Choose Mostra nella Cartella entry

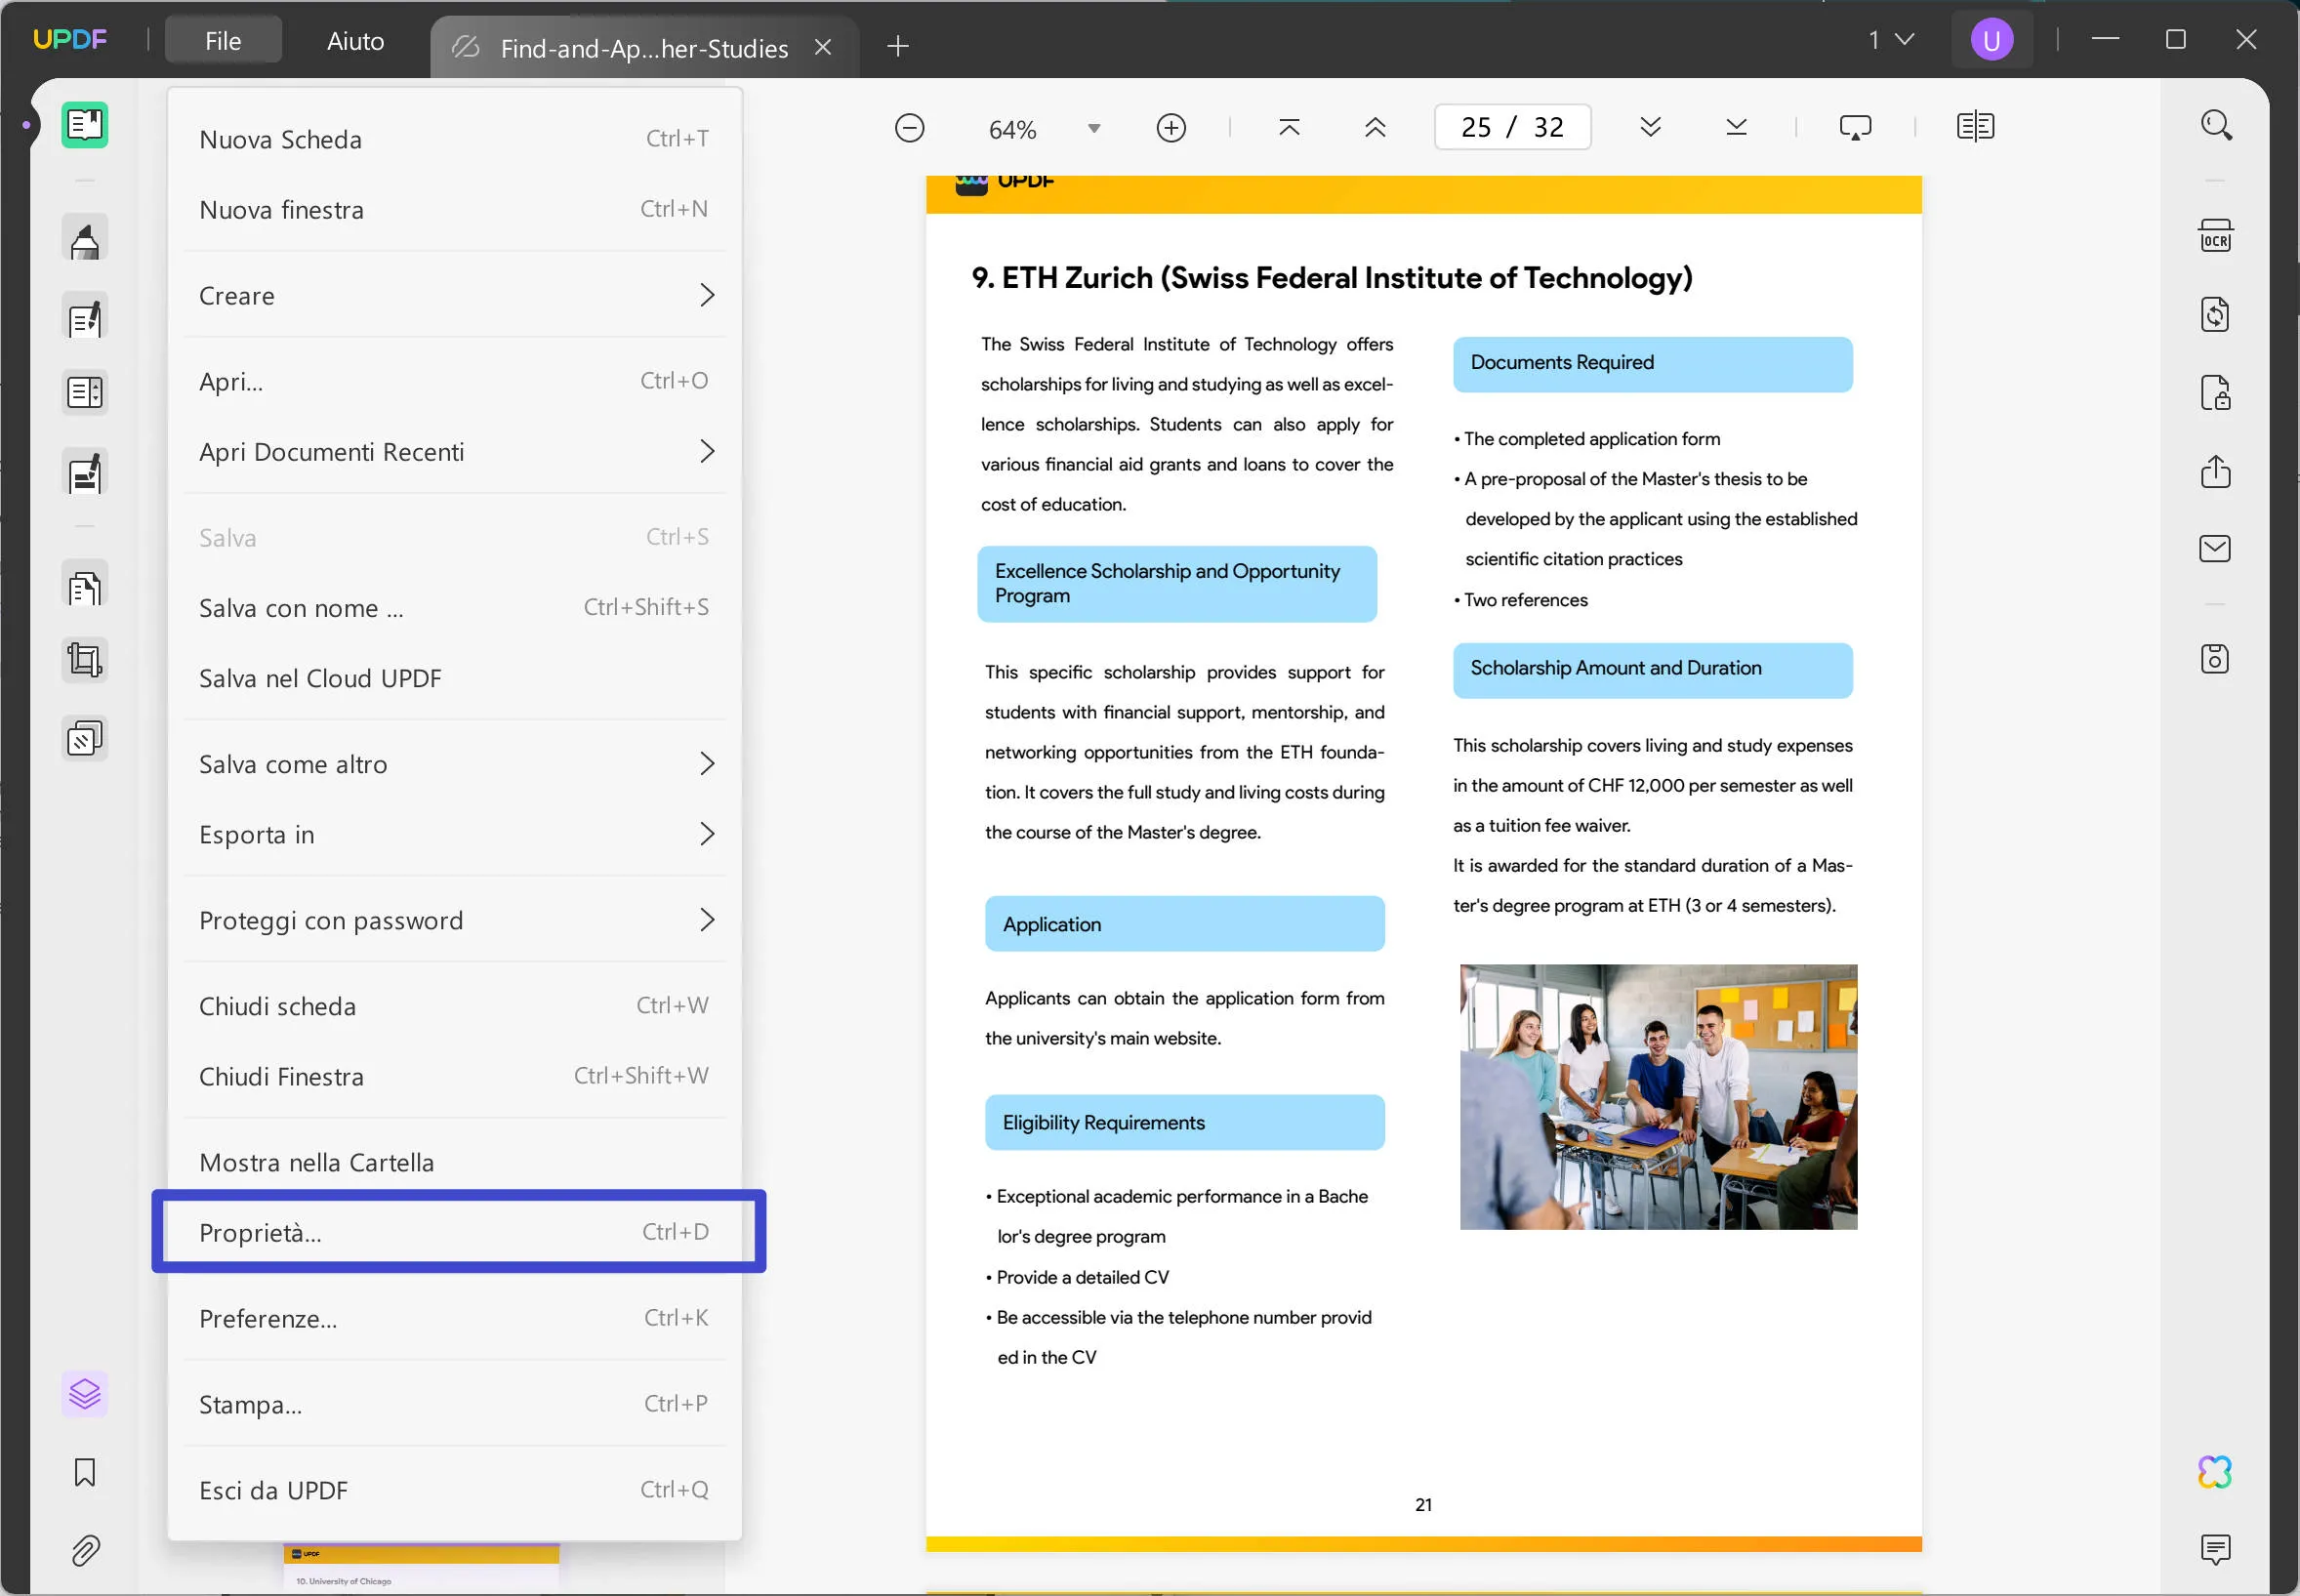pos(455,1163)
